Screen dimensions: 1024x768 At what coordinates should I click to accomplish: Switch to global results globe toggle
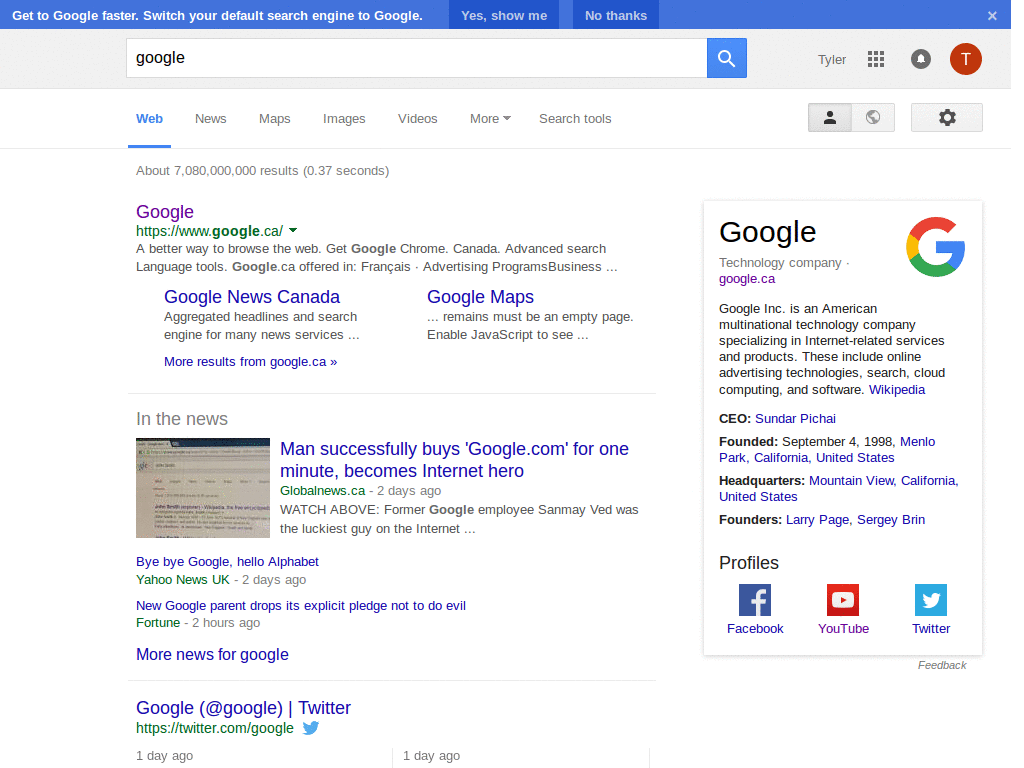(x=873, y=118)
